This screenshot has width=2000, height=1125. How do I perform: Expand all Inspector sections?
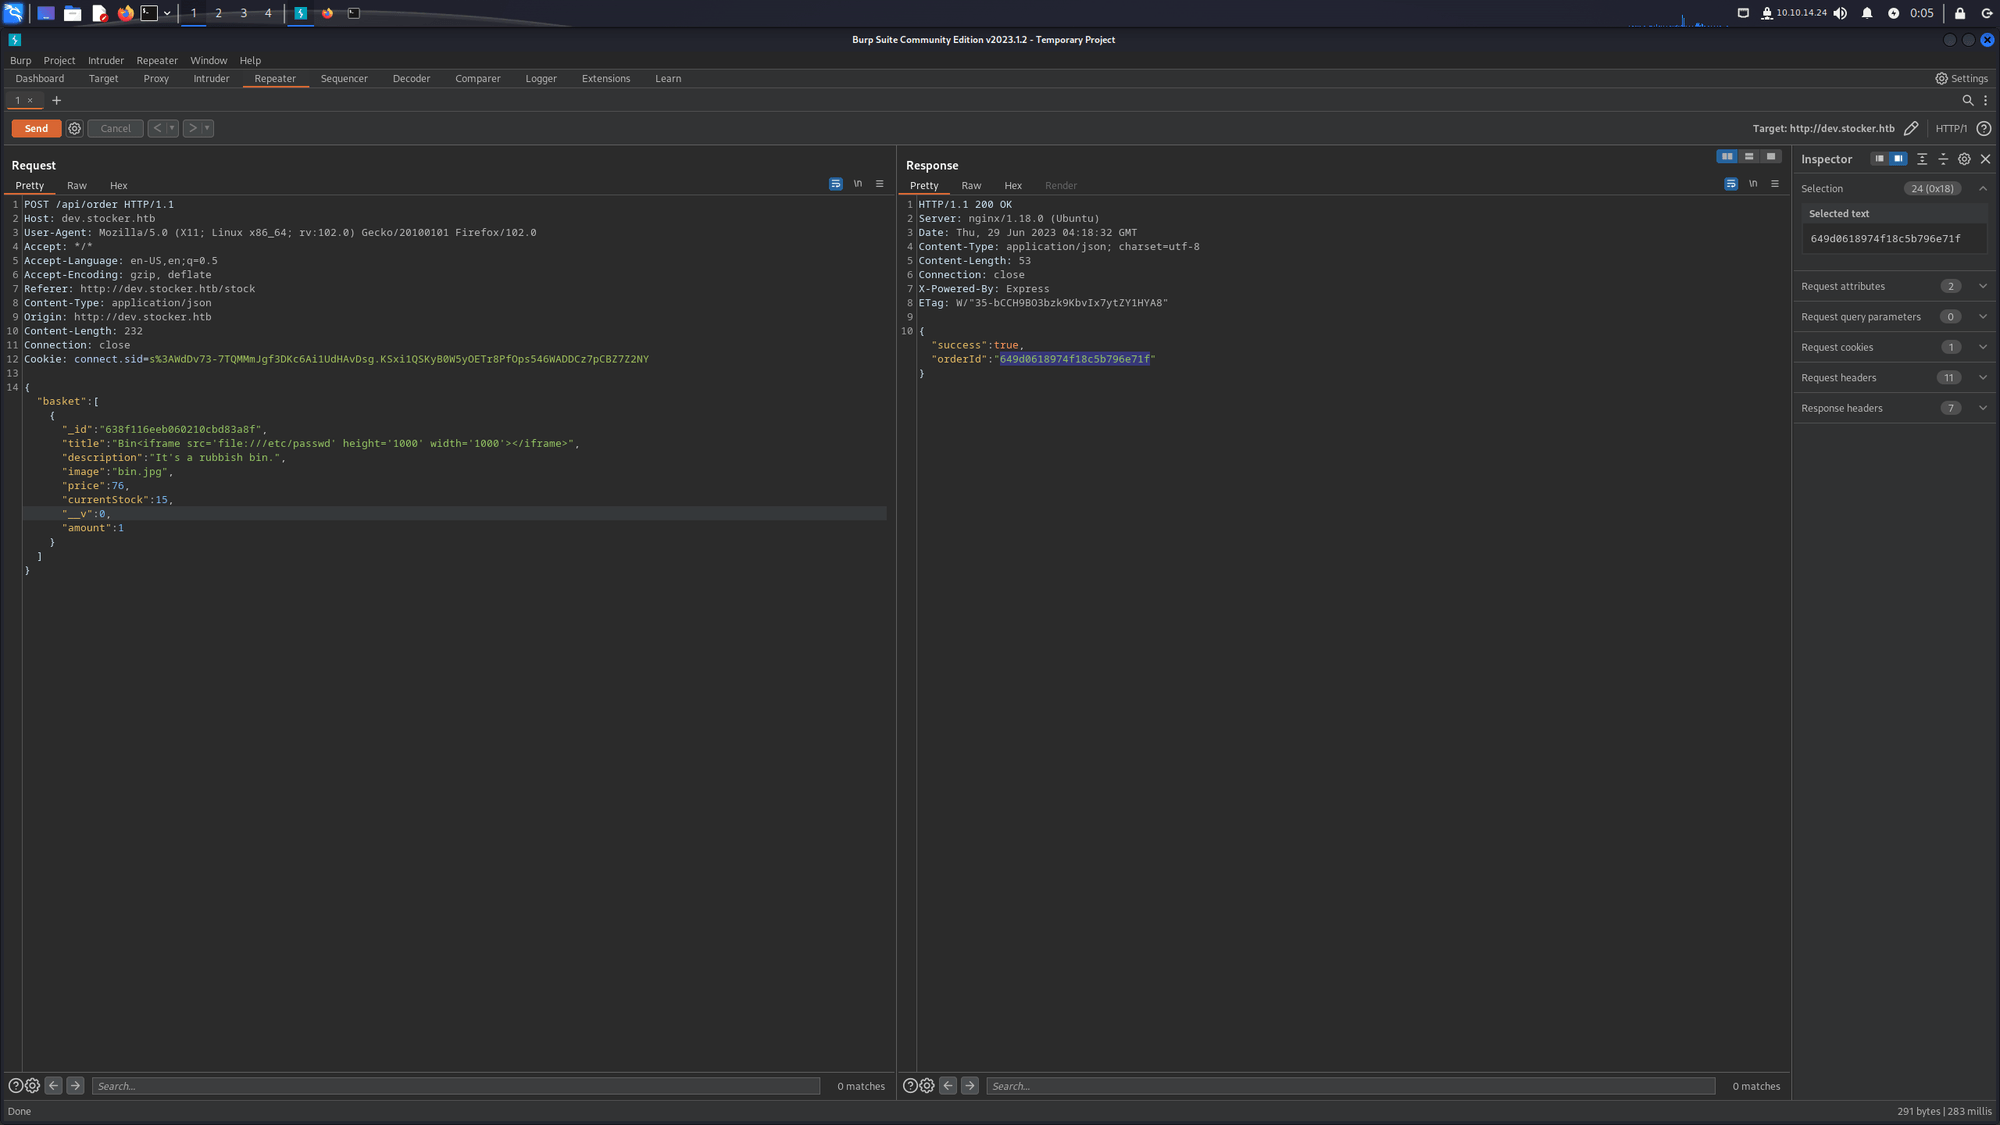(x=1922, y=159)
